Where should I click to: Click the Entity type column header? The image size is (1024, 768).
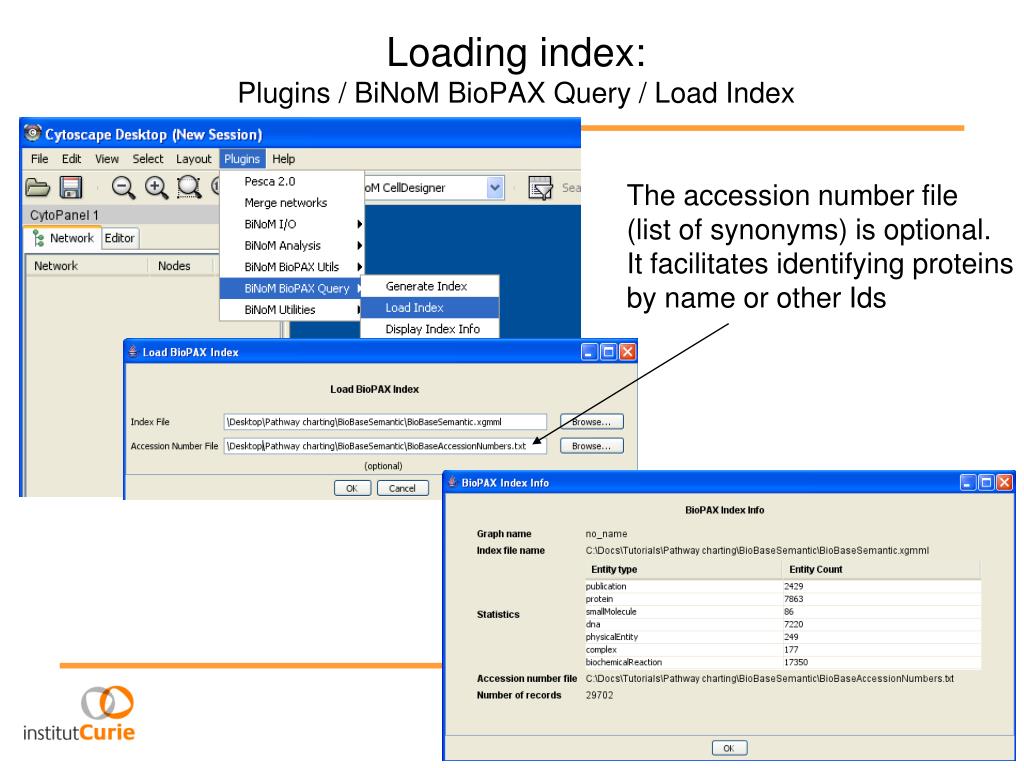tap(684, 569)
